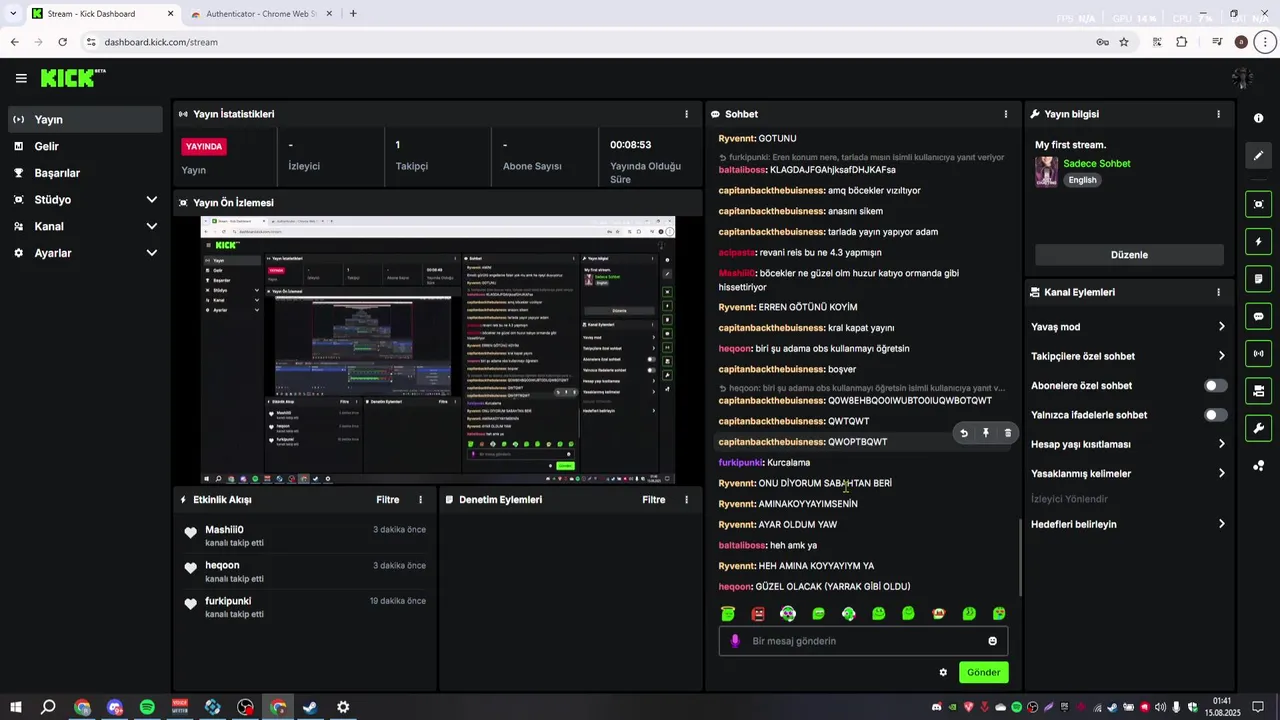Open a new Chrome tab
This screenshot has width=1280, height=720.
pyautogui.click(x=353, y=14)
